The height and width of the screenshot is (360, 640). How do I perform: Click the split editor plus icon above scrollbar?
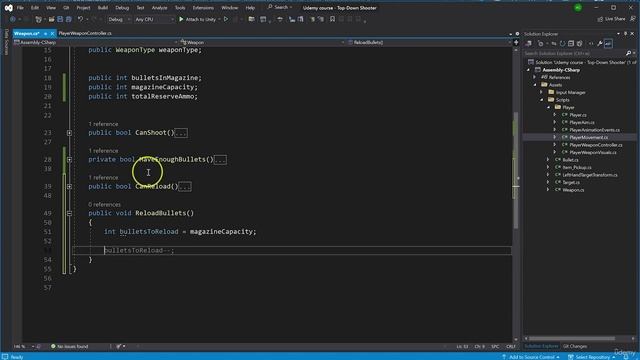516,42
